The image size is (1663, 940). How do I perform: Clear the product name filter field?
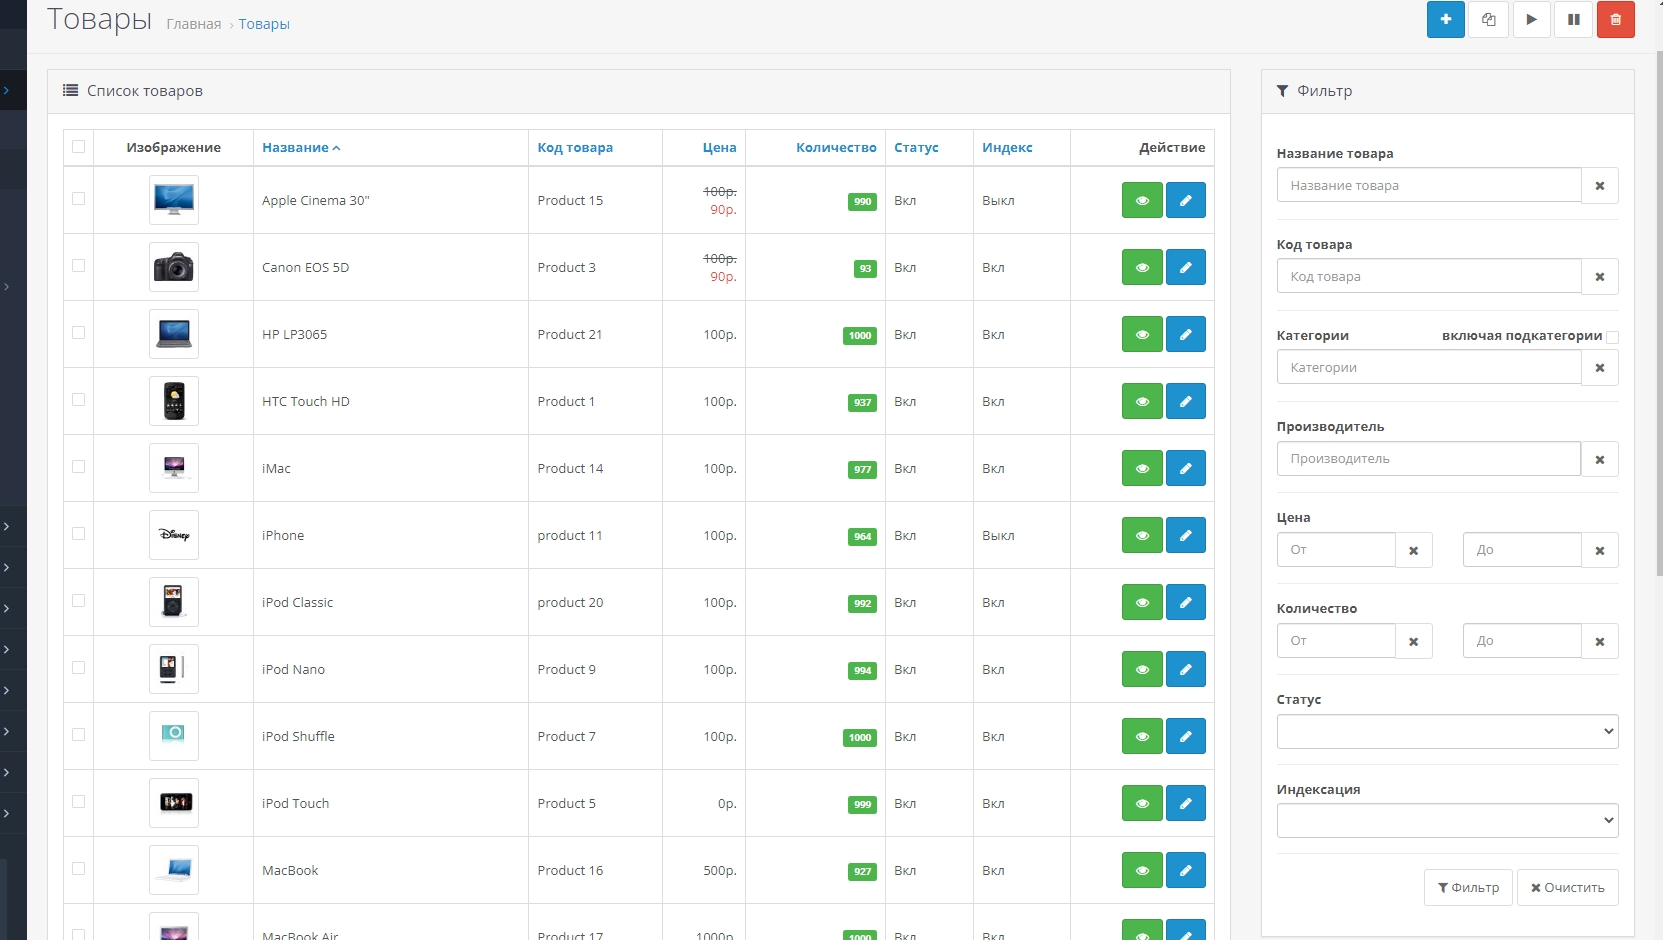(x=1599, y=186)
